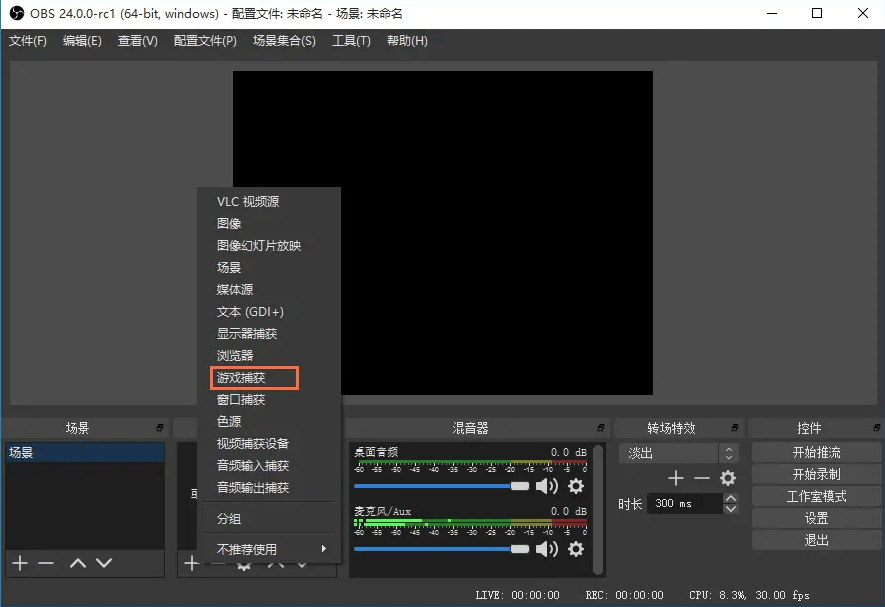Add a new scene with the plus icon
The height and width of the screenshot is (607, 885).
coord(18,563)
